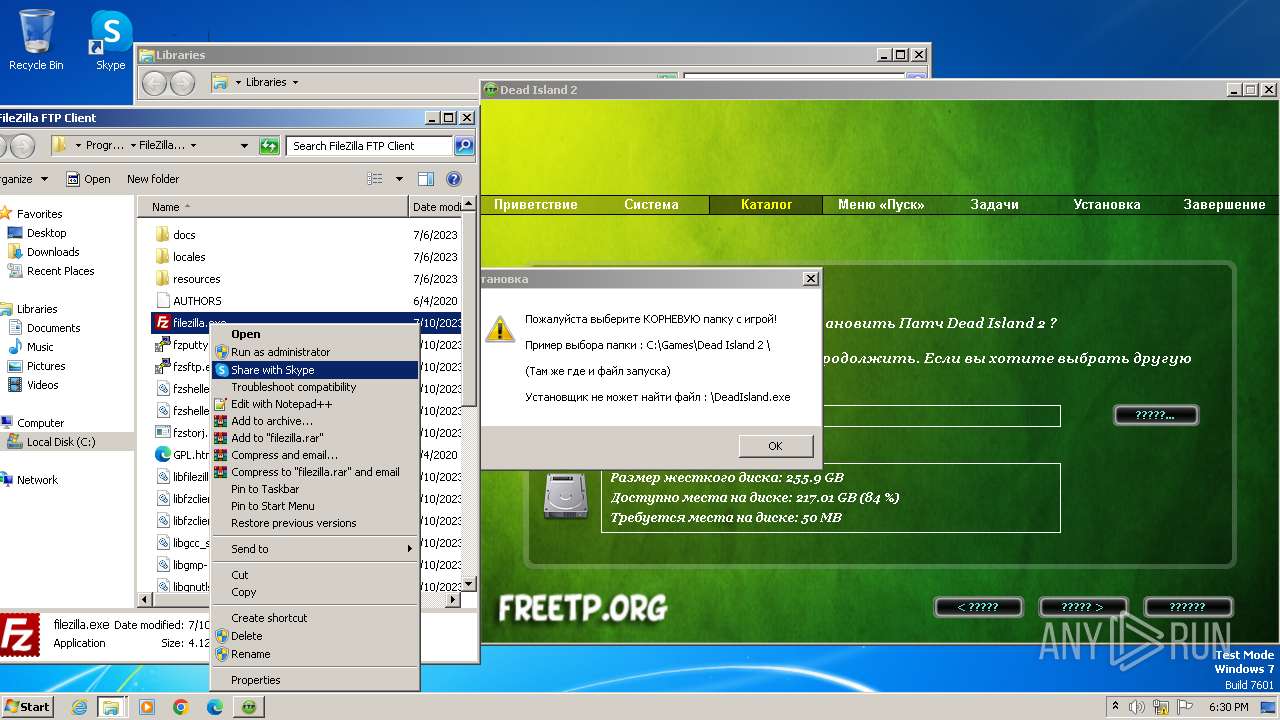Choose Rename from context menu
1280x720 pixels.
314,654
